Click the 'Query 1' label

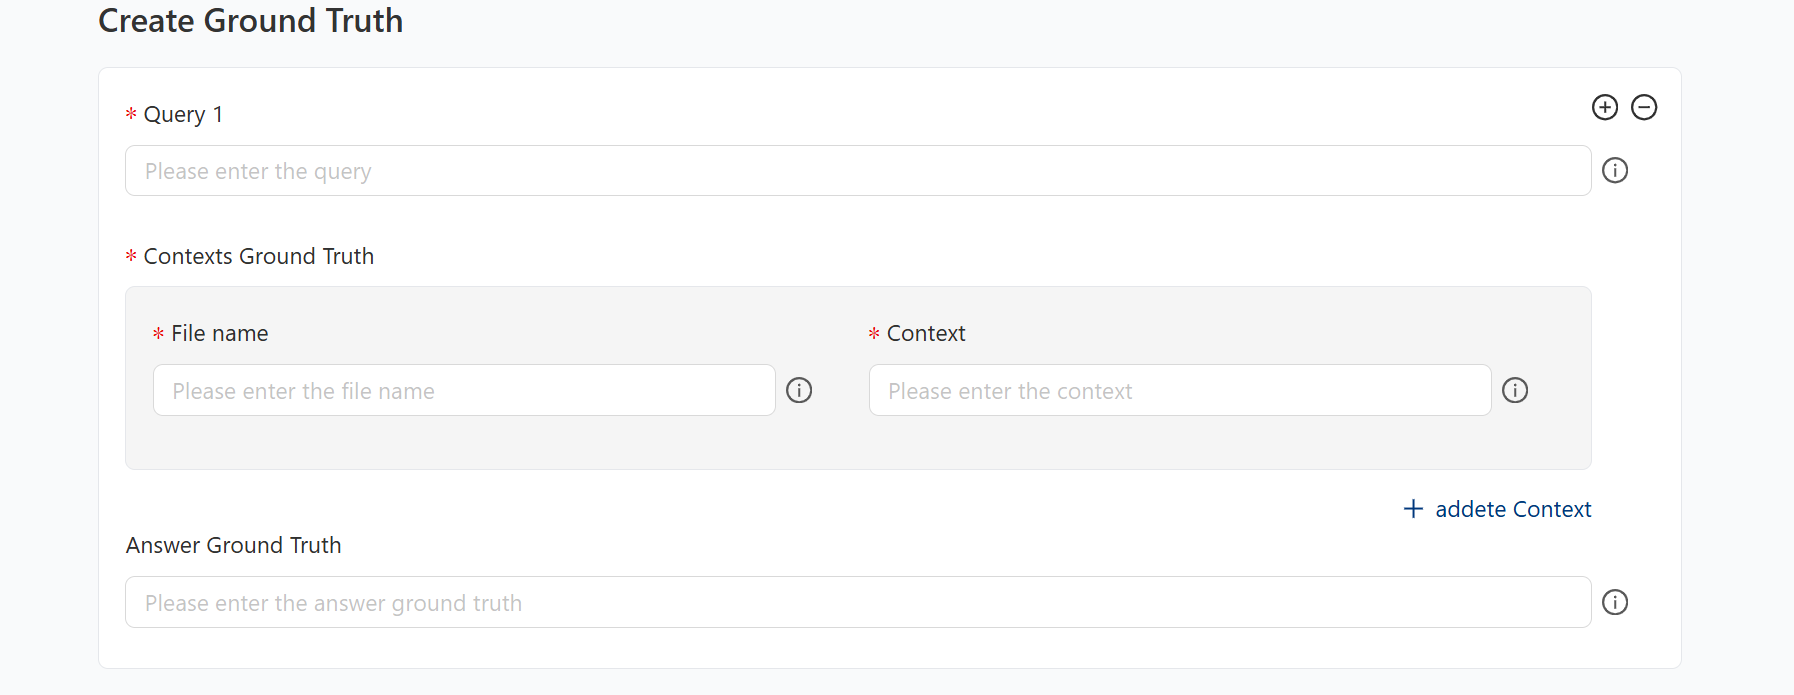click(x=183, y=115)
